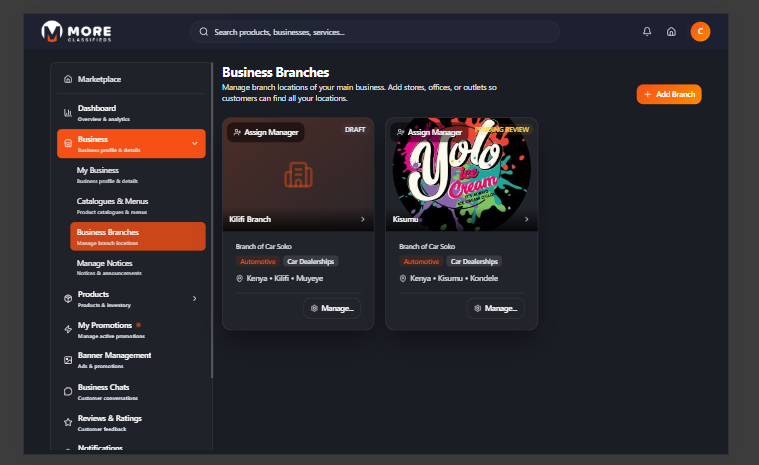Assign Manager to Kilifi Branch
This screenshot has height=465, width=759.
click(x=265, y=132)
